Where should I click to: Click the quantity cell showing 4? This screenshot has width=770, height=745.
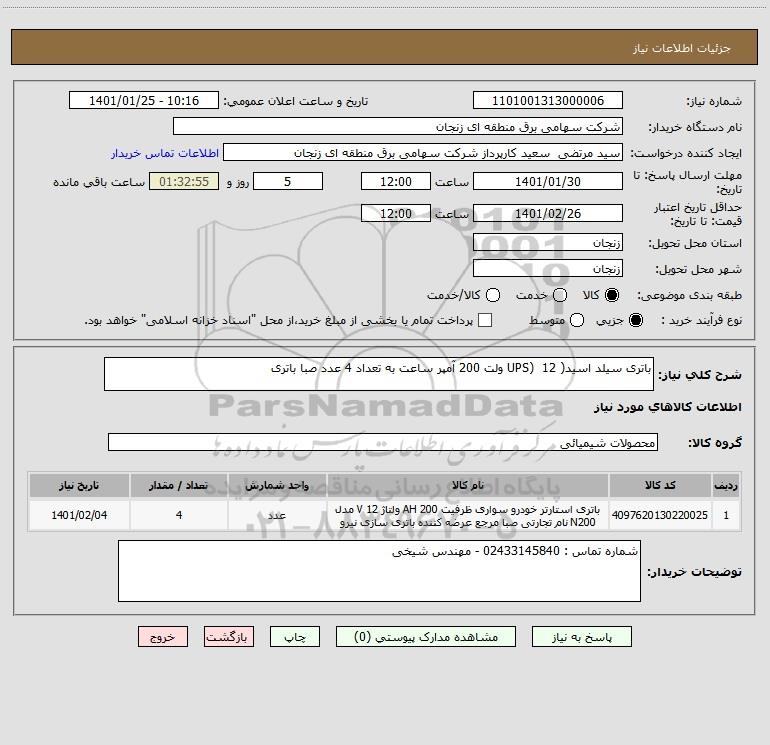pos(179,515)
